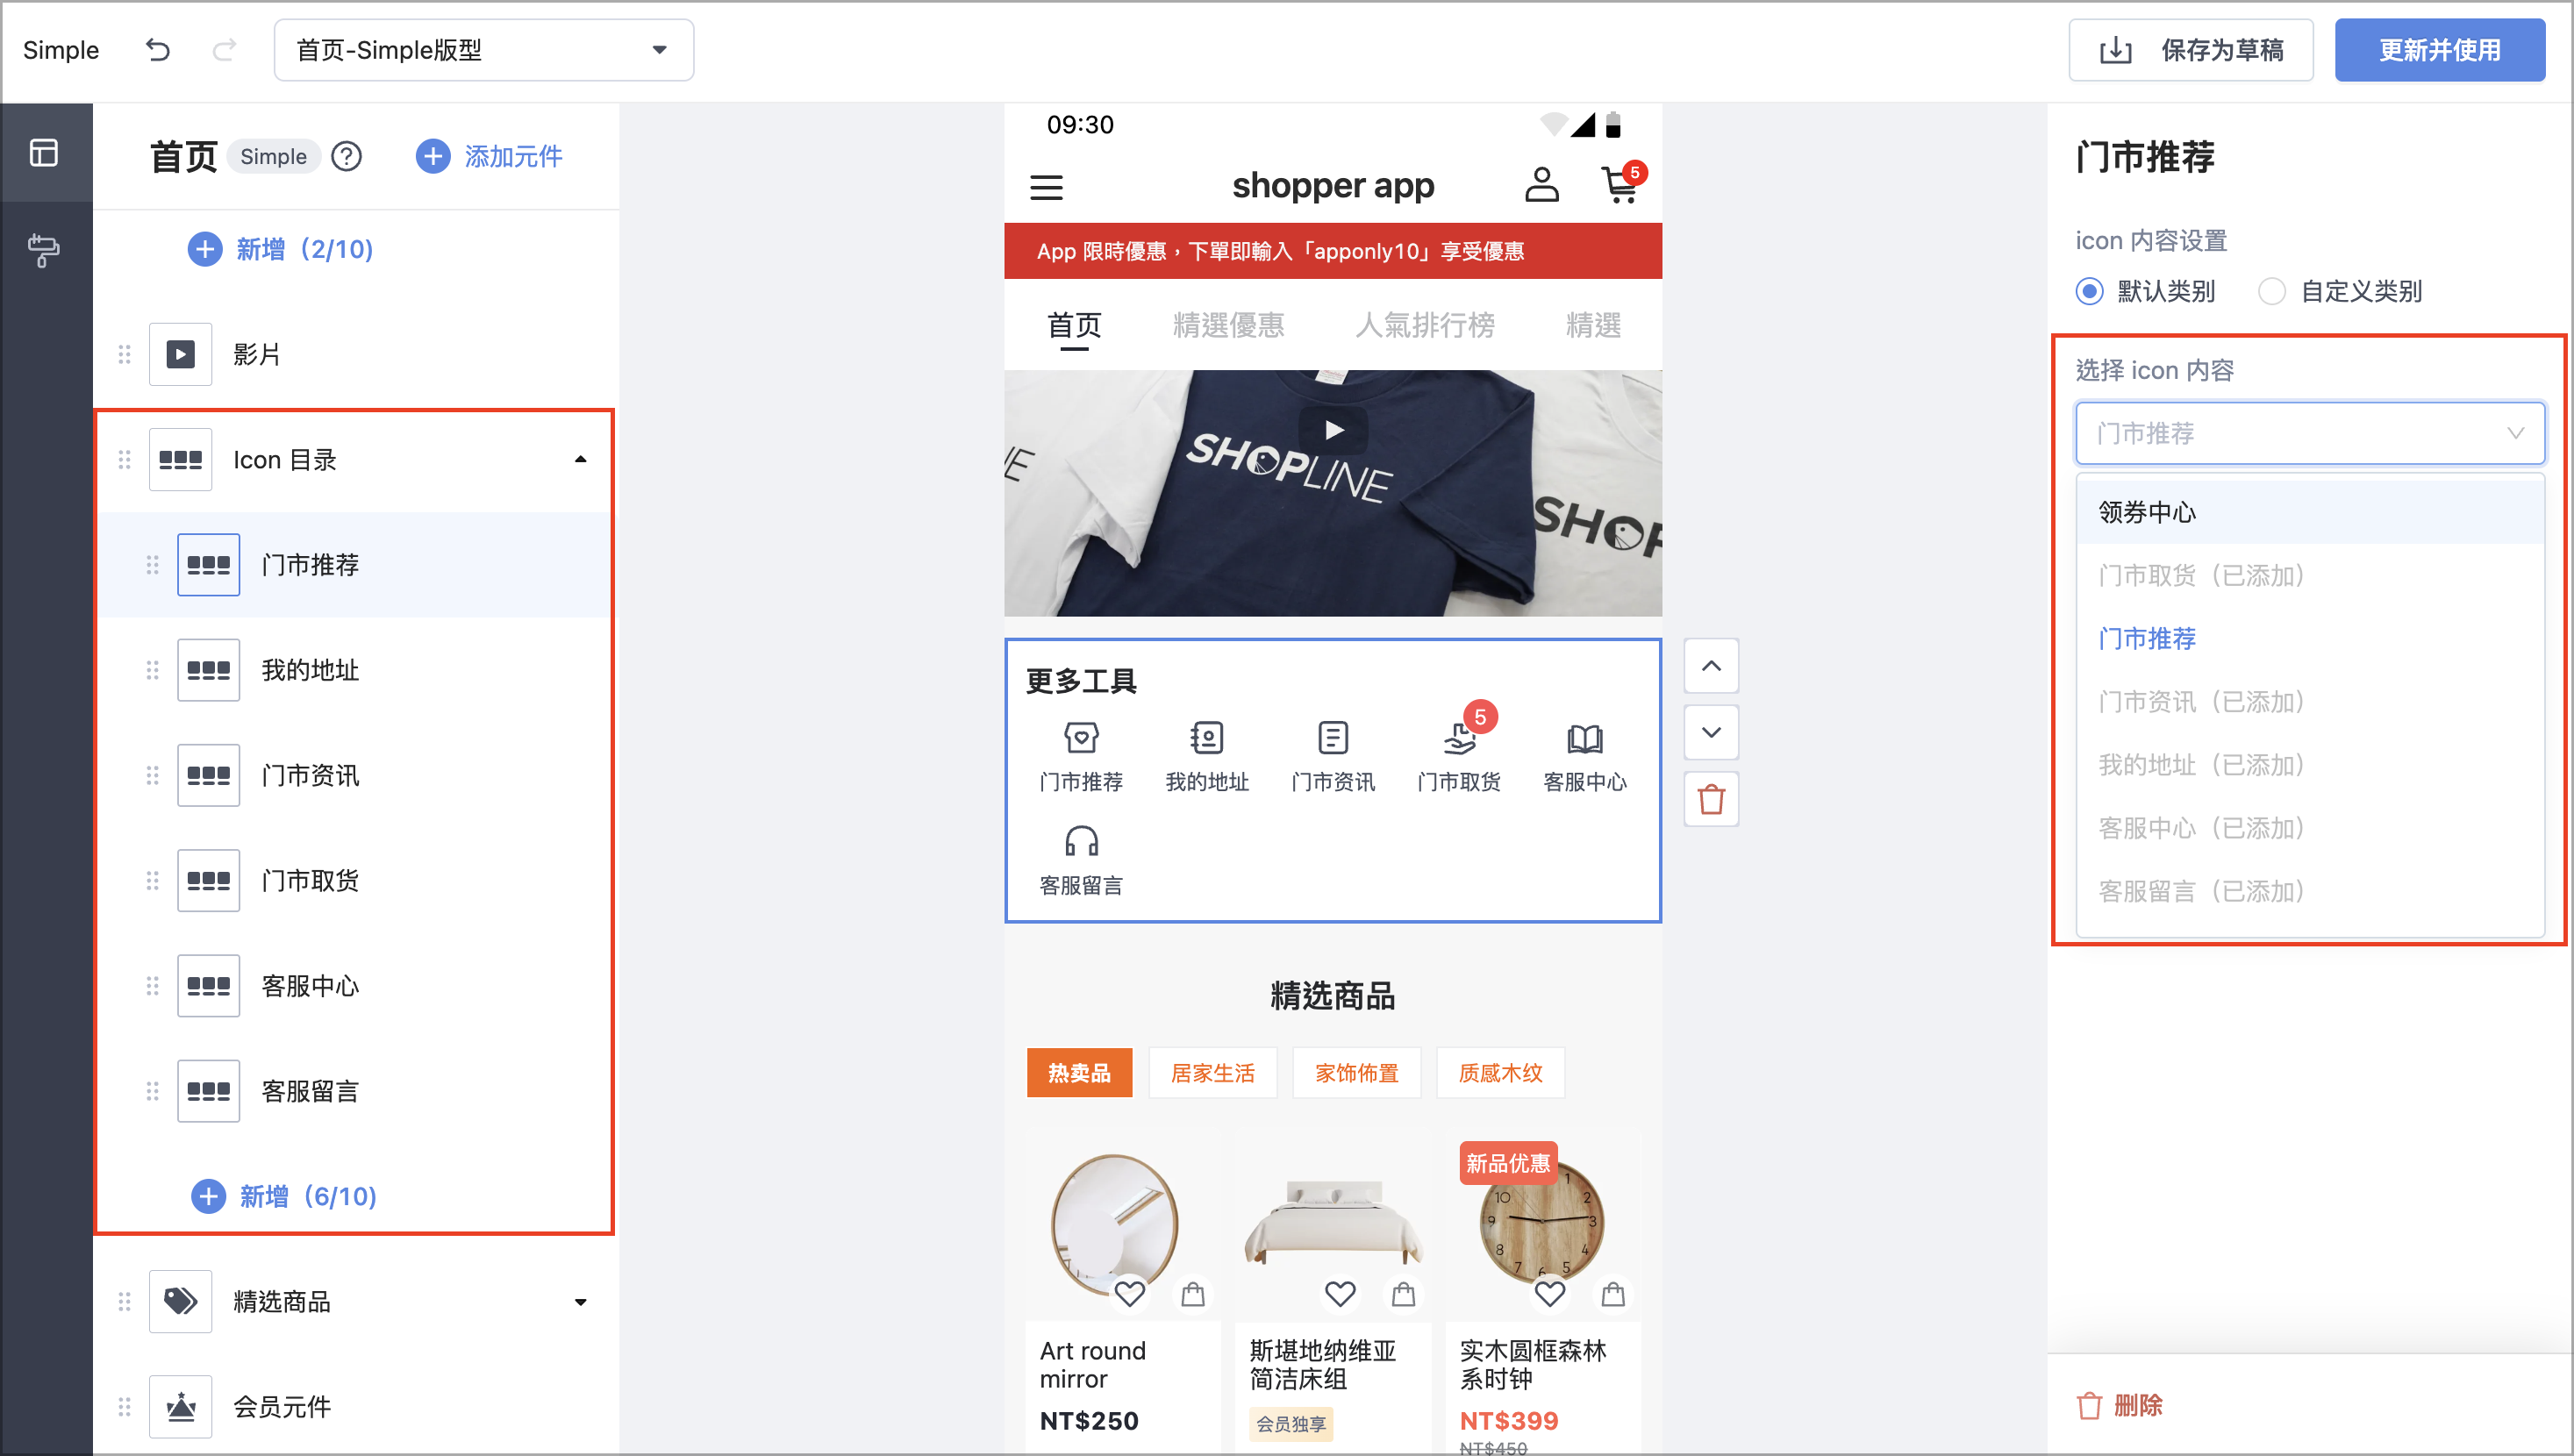
Task: Click the Icon 目录 component thumbnail icon
Action: coord(180,459)
